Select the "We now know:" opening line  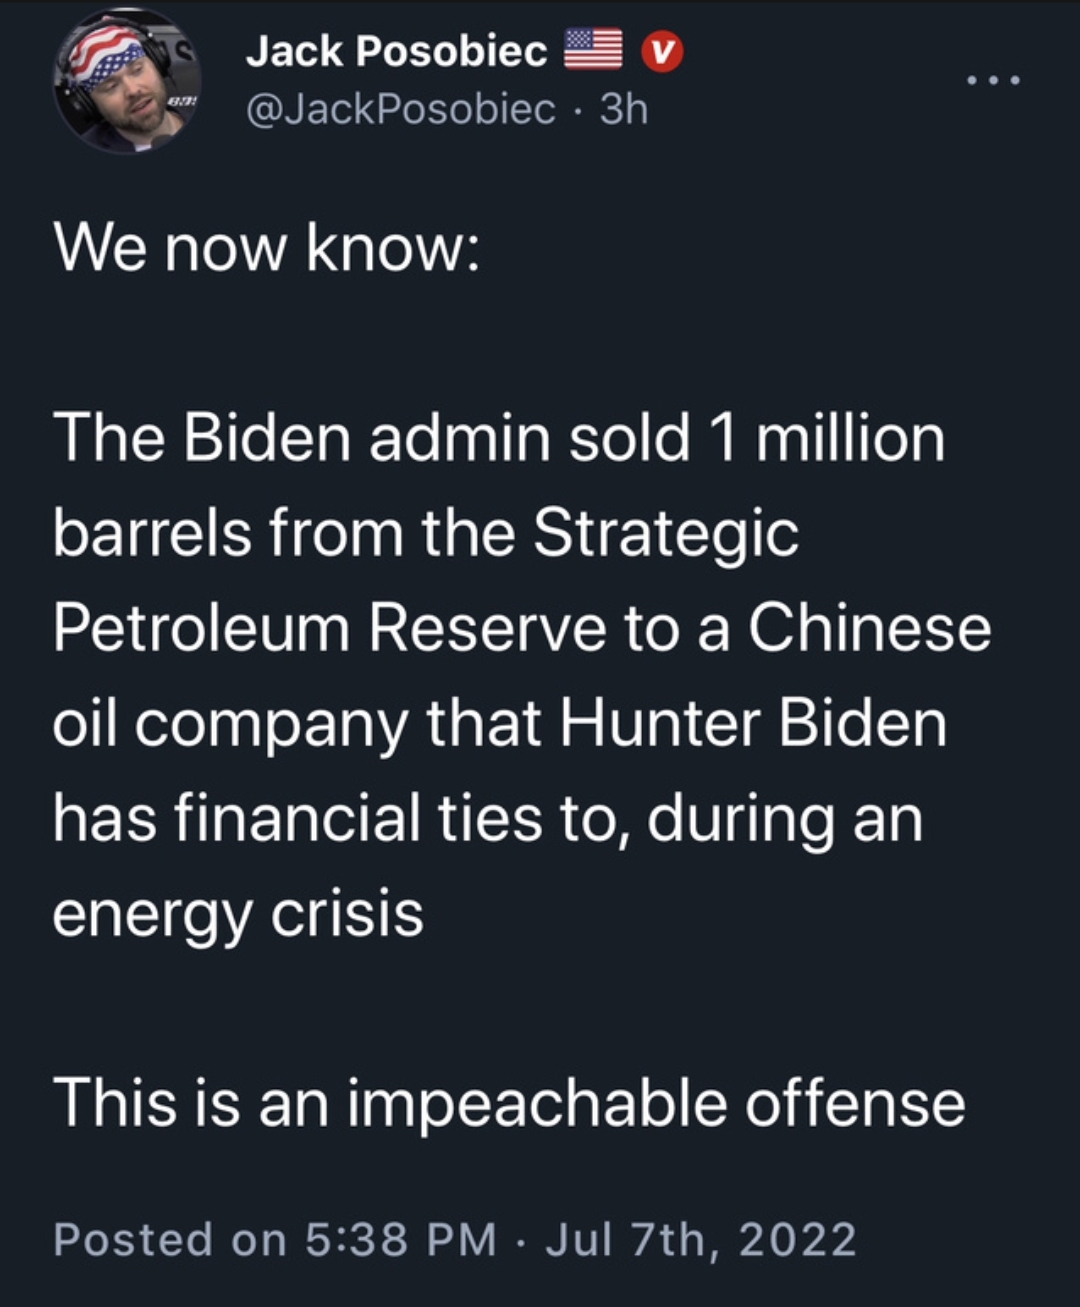267,247
